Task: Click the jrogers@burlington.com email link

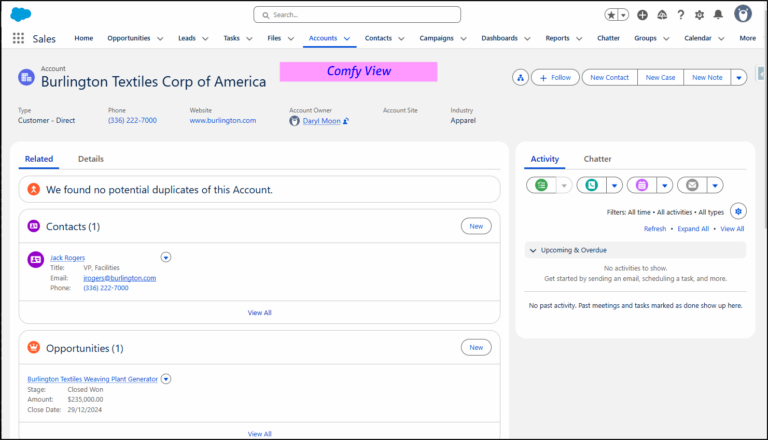Action: 120,278
